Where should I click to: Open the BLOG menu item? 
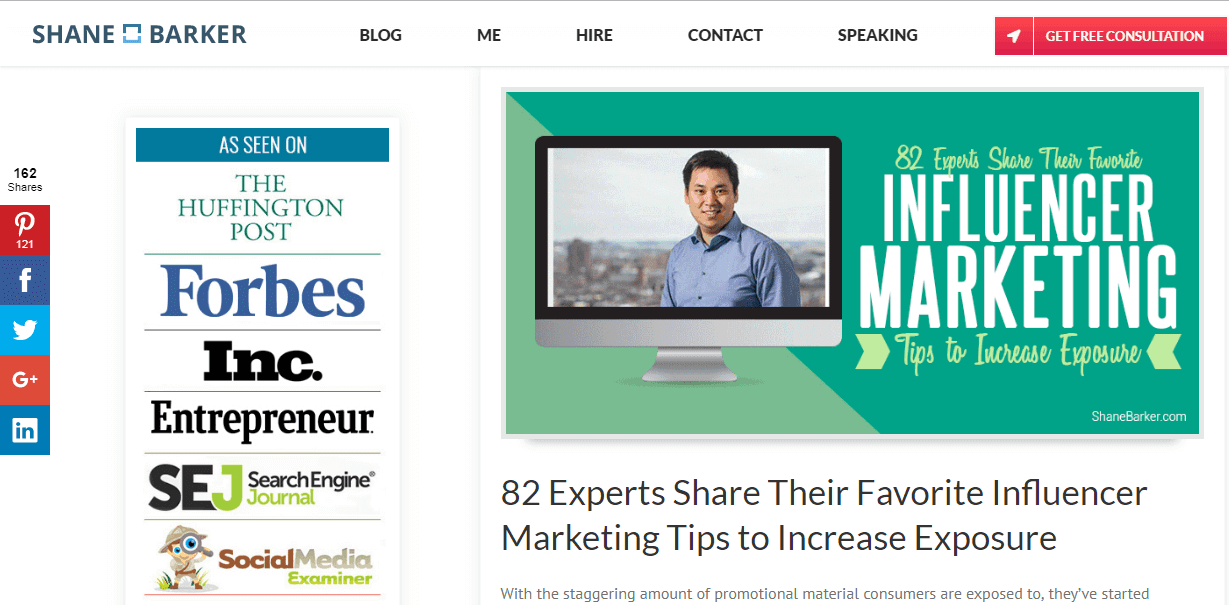pos(380,35)
